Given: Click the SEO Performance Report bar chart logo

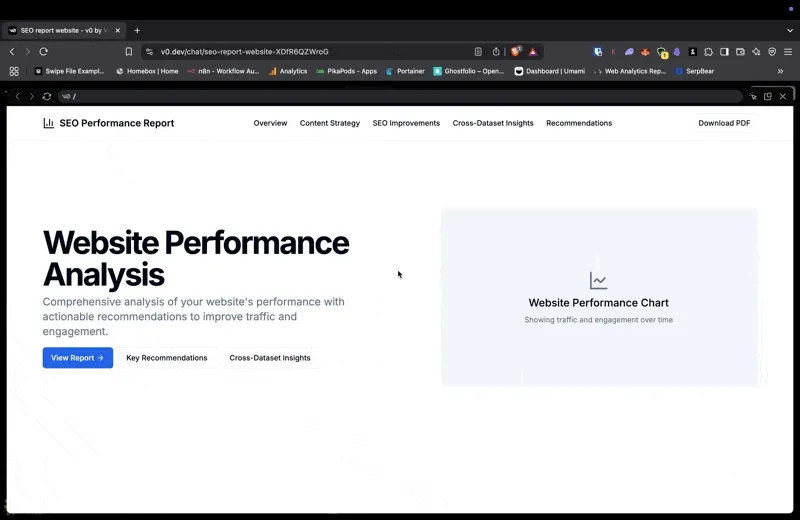Looking at the screenshot, I should [49, 123].
